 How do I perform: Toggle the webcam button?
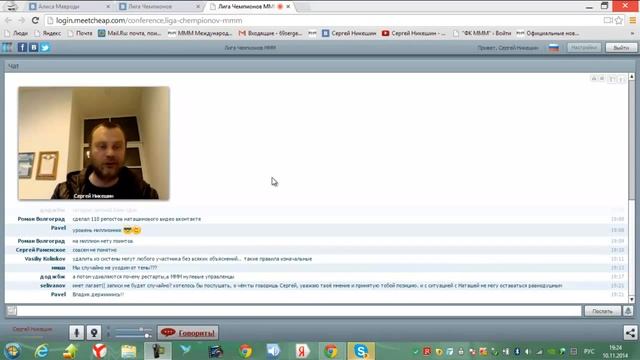pos(94,333)
